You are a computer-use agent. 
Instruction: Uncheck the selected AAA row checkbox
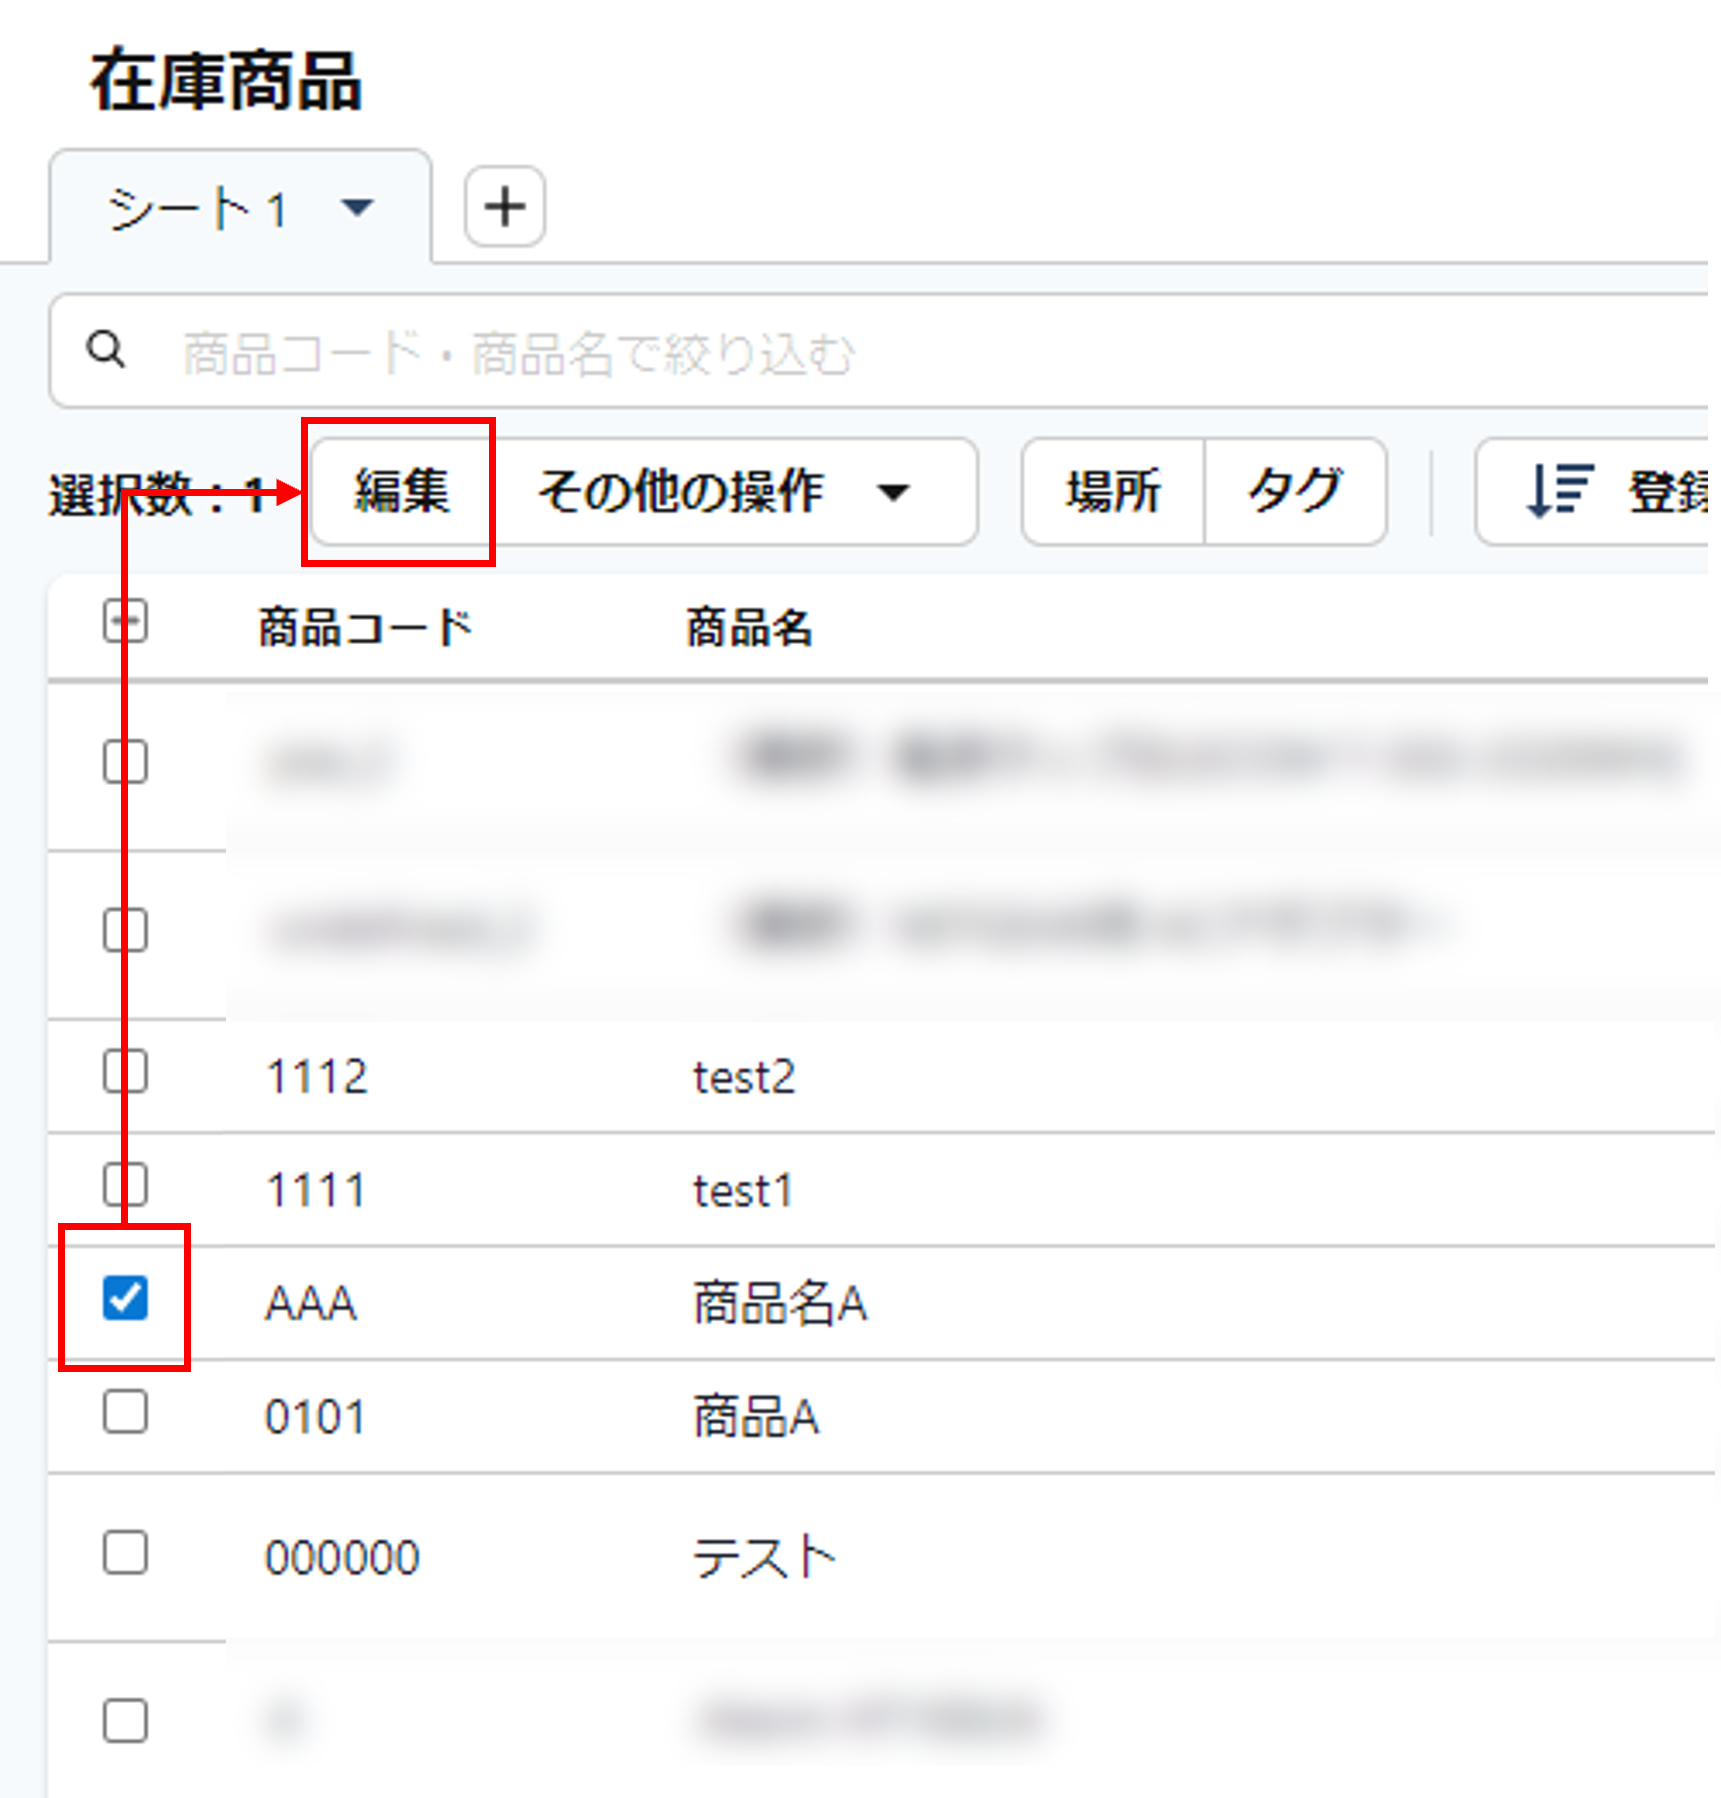(x=124, y=1299)
